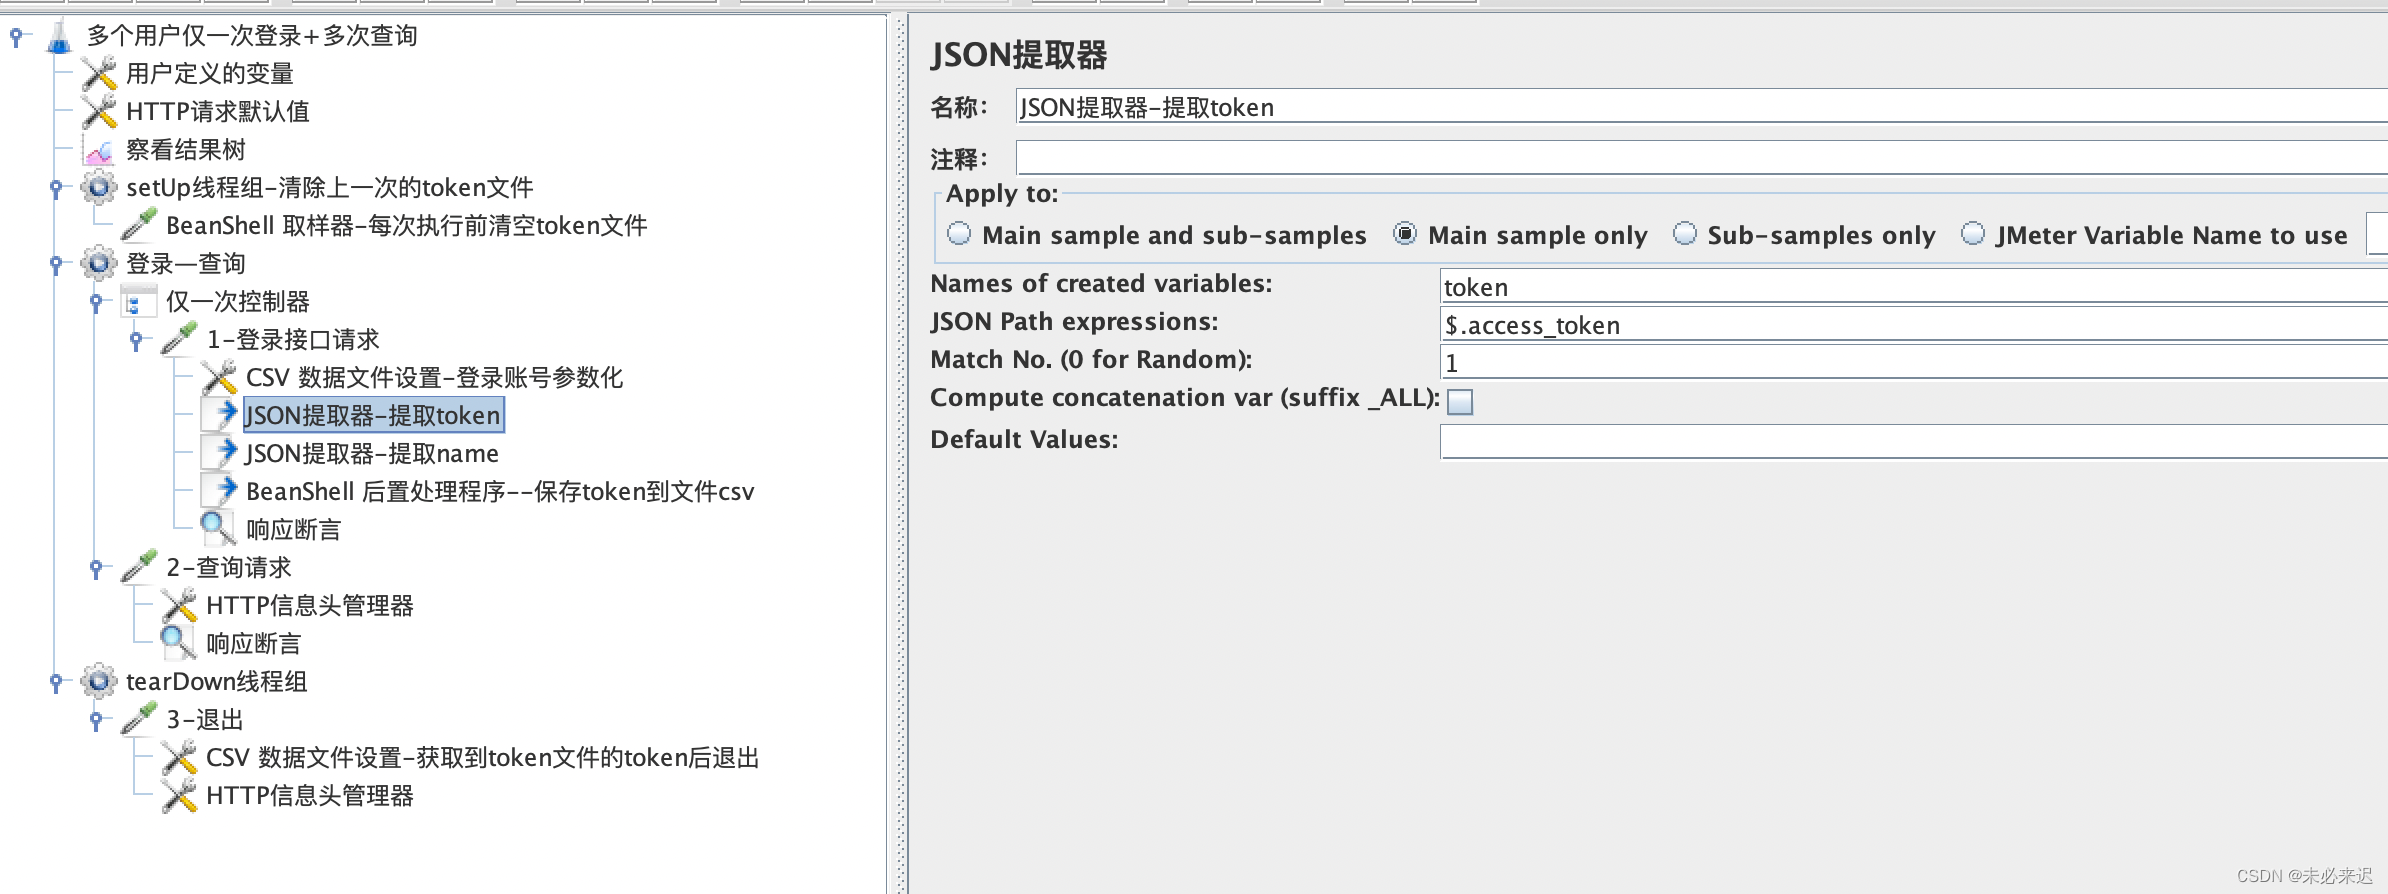
Task: Select BeanShell 后置处理程序--保存token到文件csv
Action: [x=500, y=492]
